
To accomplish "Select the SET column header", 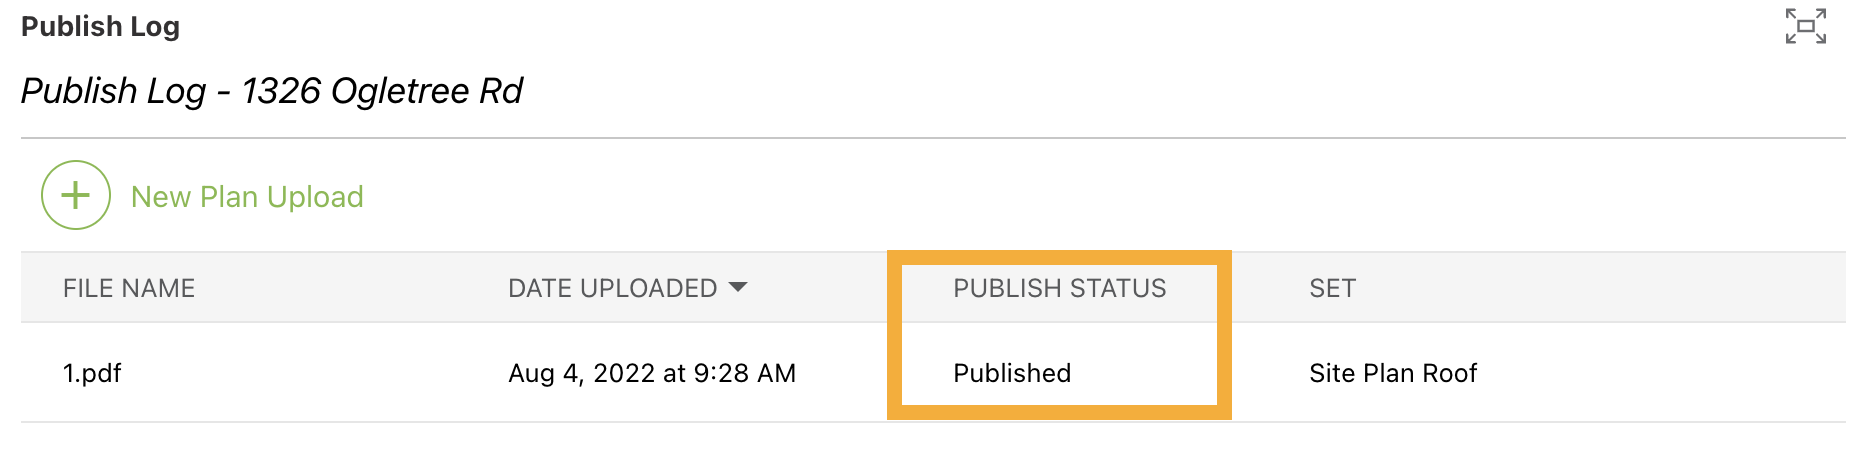I will point(1332,288).
